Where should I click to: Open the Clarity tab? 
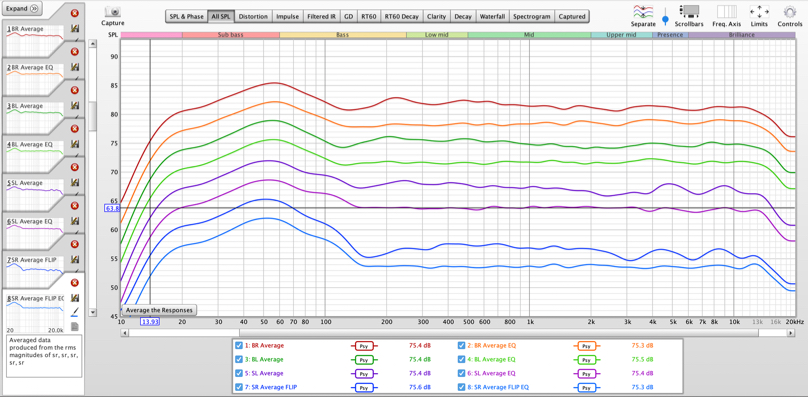(436, 16)
